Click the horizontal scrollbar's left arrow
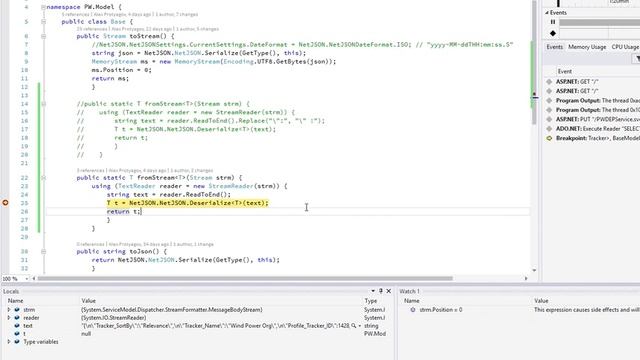 (x=34, y=278)
